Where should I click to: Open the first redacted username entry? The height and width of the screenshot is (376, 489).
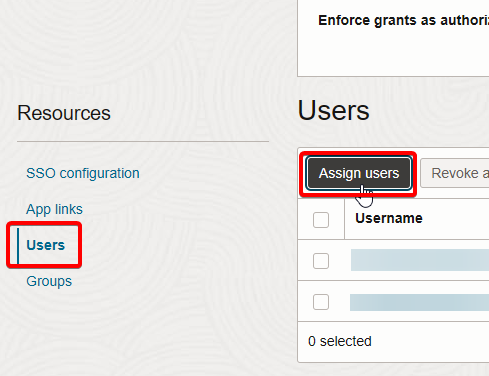point(420,260)
